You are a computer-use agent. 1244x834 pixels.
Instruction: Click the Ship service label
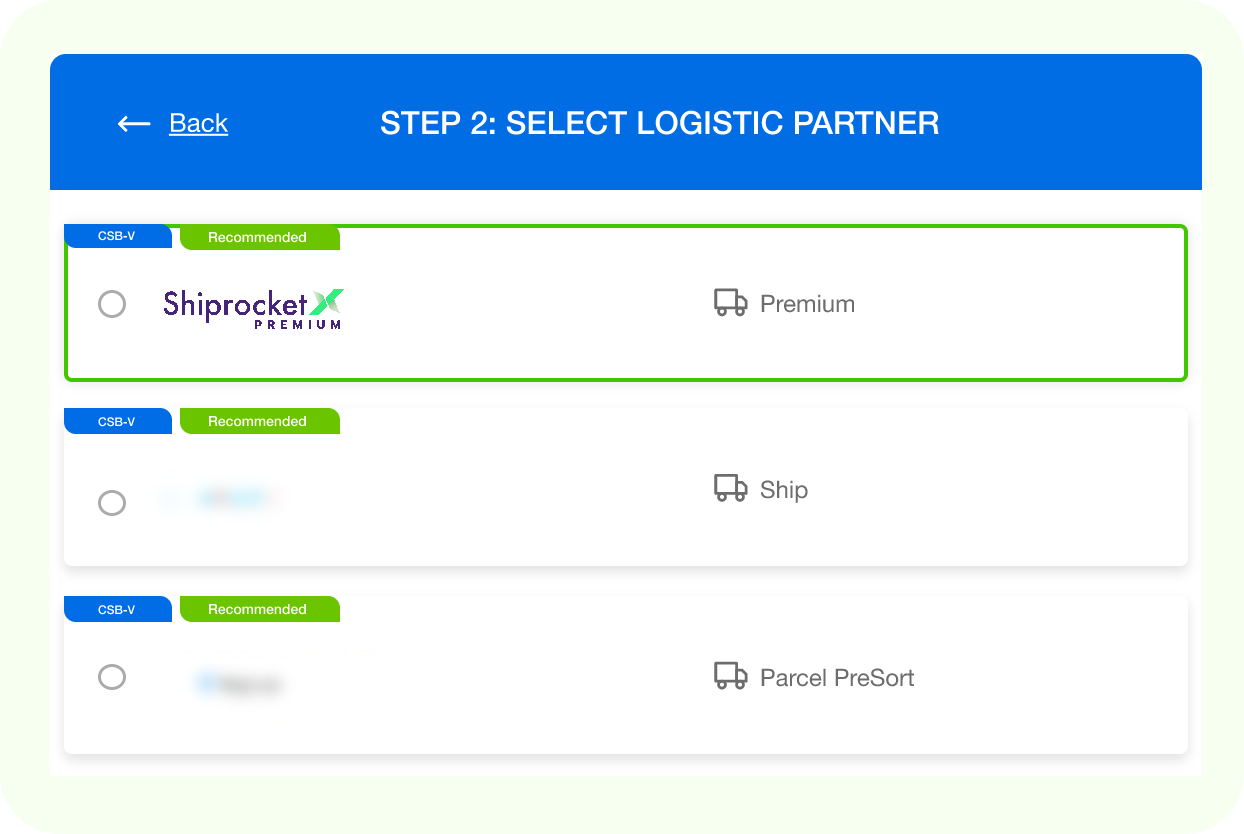tap(784, 490)
